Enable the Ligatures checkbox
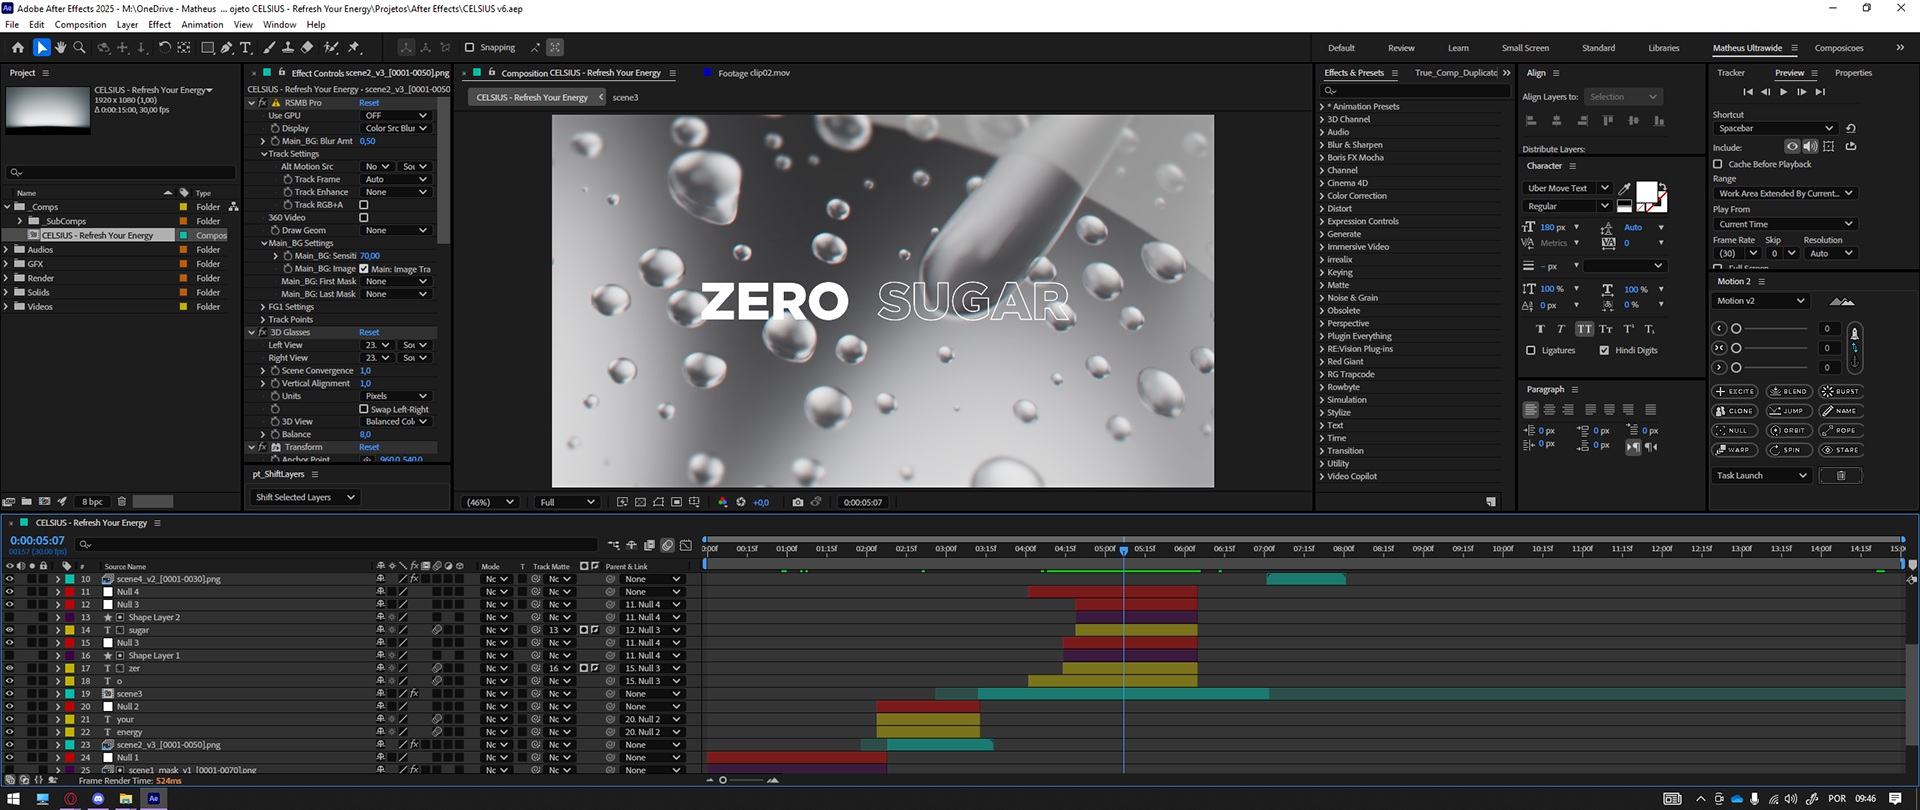Image resolution: width=1920 pixels, height=810 pixels. pos(1531,351)
